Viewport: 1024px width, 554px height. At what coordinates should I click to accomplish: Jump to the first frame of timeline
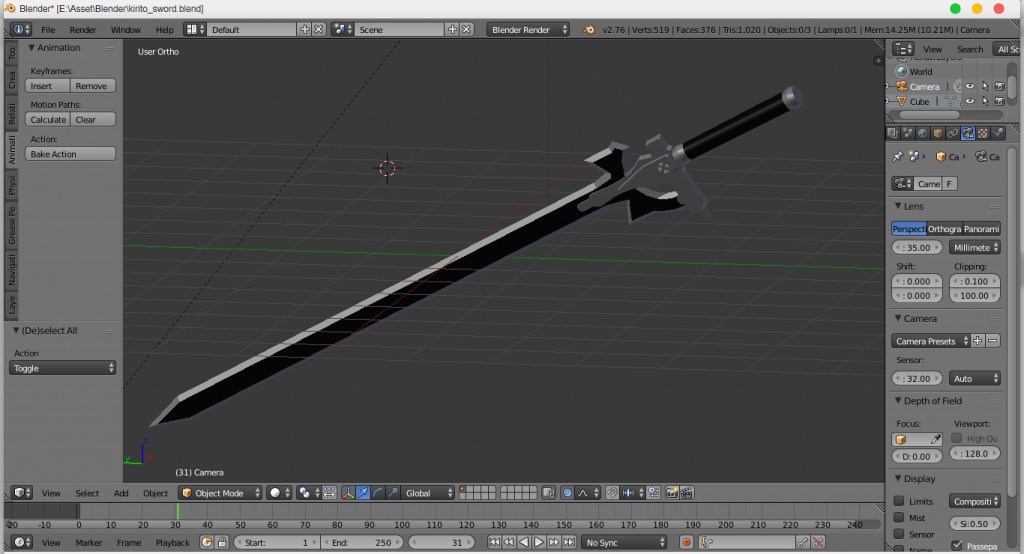[x=494, y=542]
